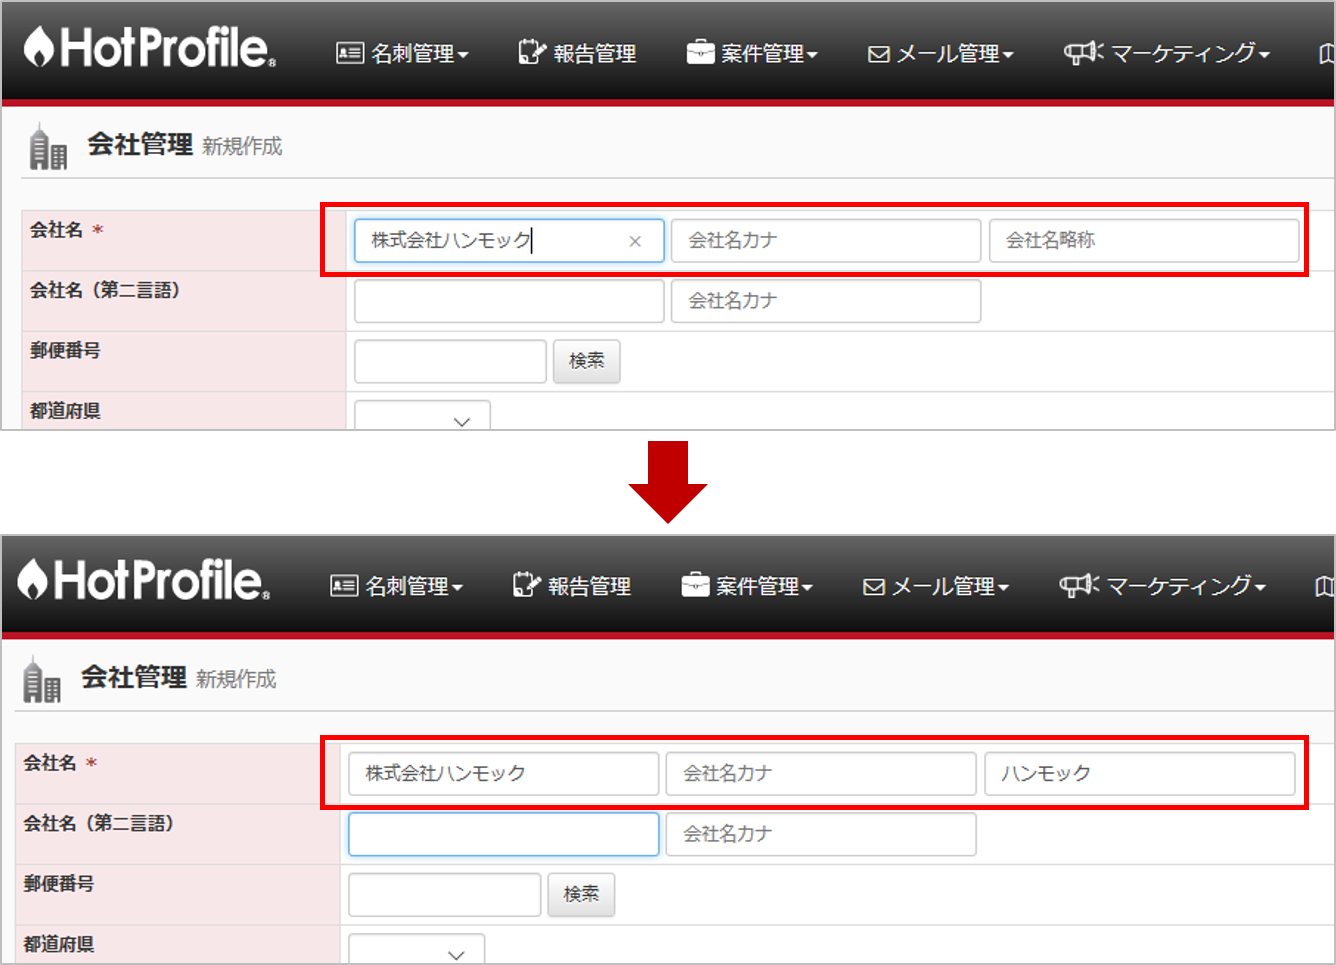Focus 郵便番号 input in lower screenshot
The image size is (1336, 965).
[x=444, y=894]
